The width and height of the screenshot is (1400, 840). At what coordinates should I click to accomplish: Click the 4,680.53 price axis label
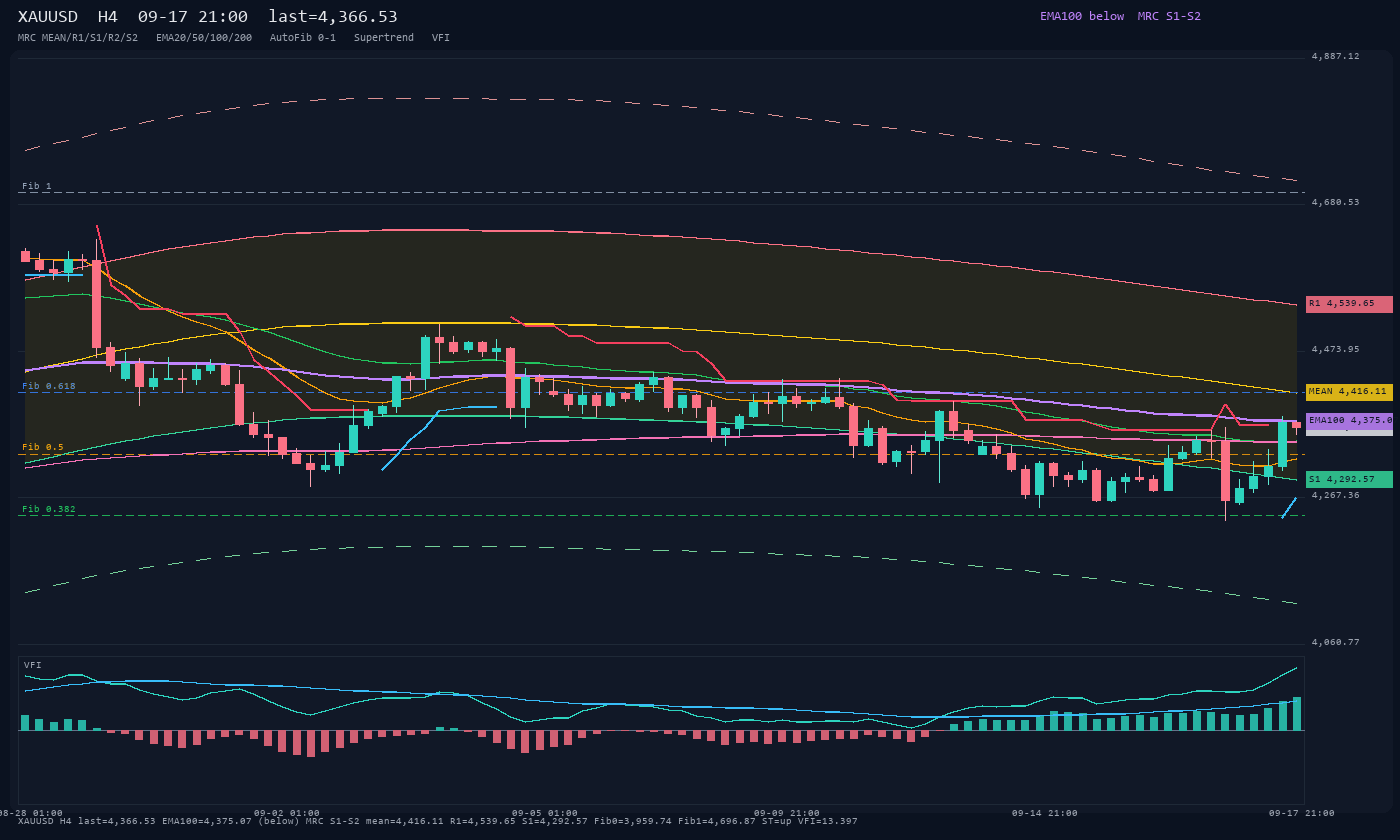click(x=1336, y=203)
